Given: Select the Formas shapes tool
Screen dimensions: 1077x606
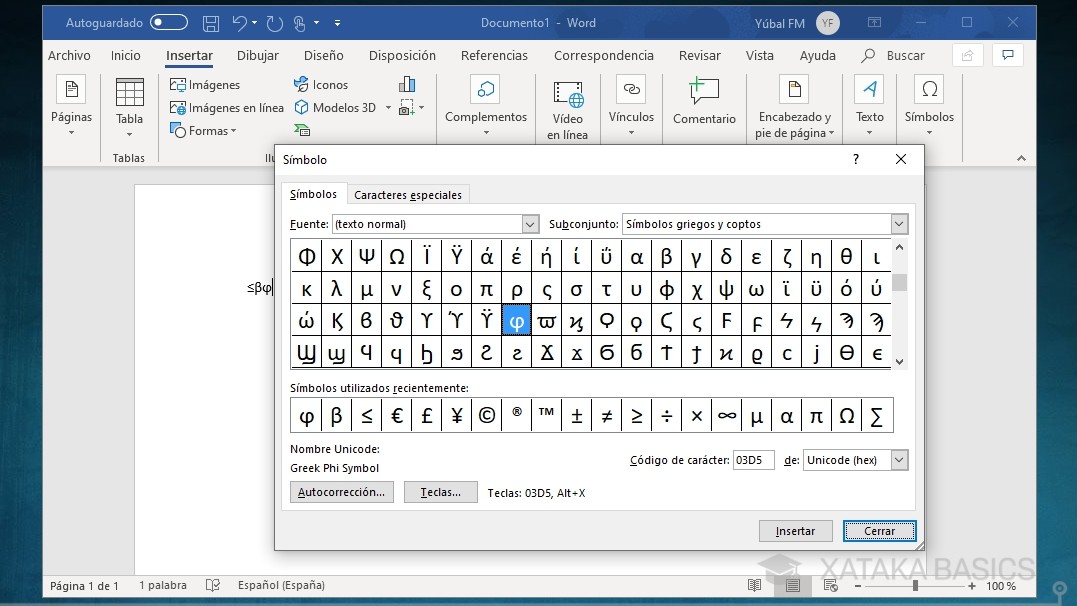Looking at the screenshot, I should click(205, 130).
